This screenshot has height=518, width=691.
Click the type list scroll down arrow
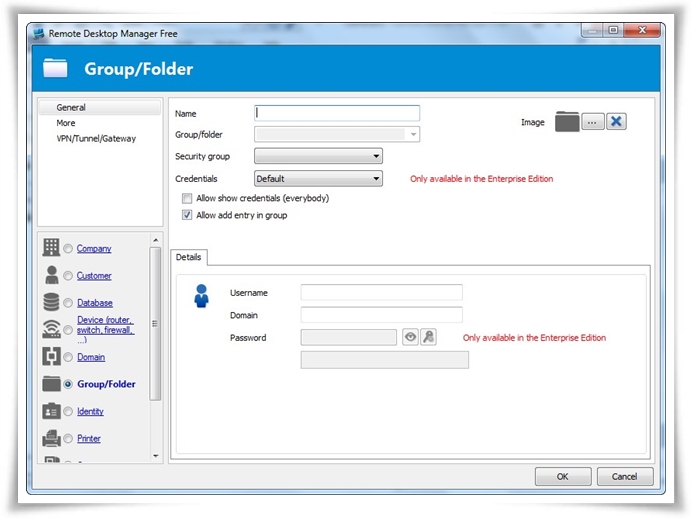coord(156,456)
